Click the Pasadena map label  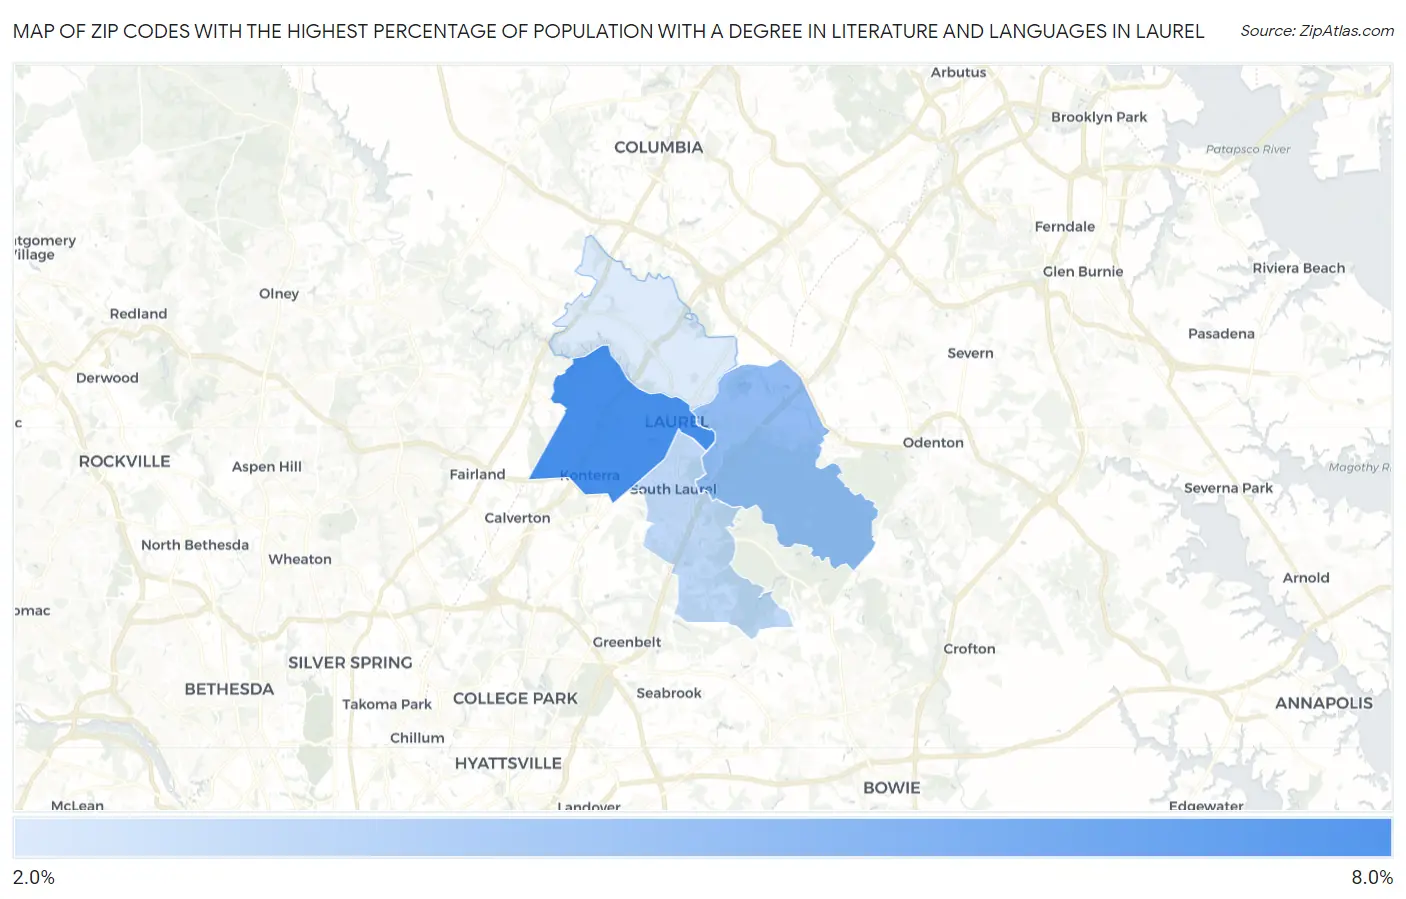click(1221, 334)
